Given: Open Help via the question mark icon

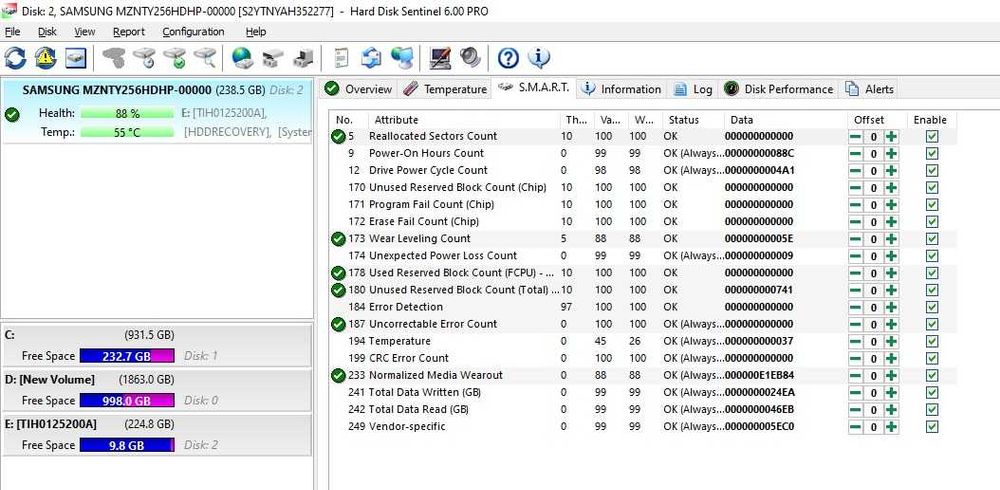Looking at the screenshot, I should point(508,58).
